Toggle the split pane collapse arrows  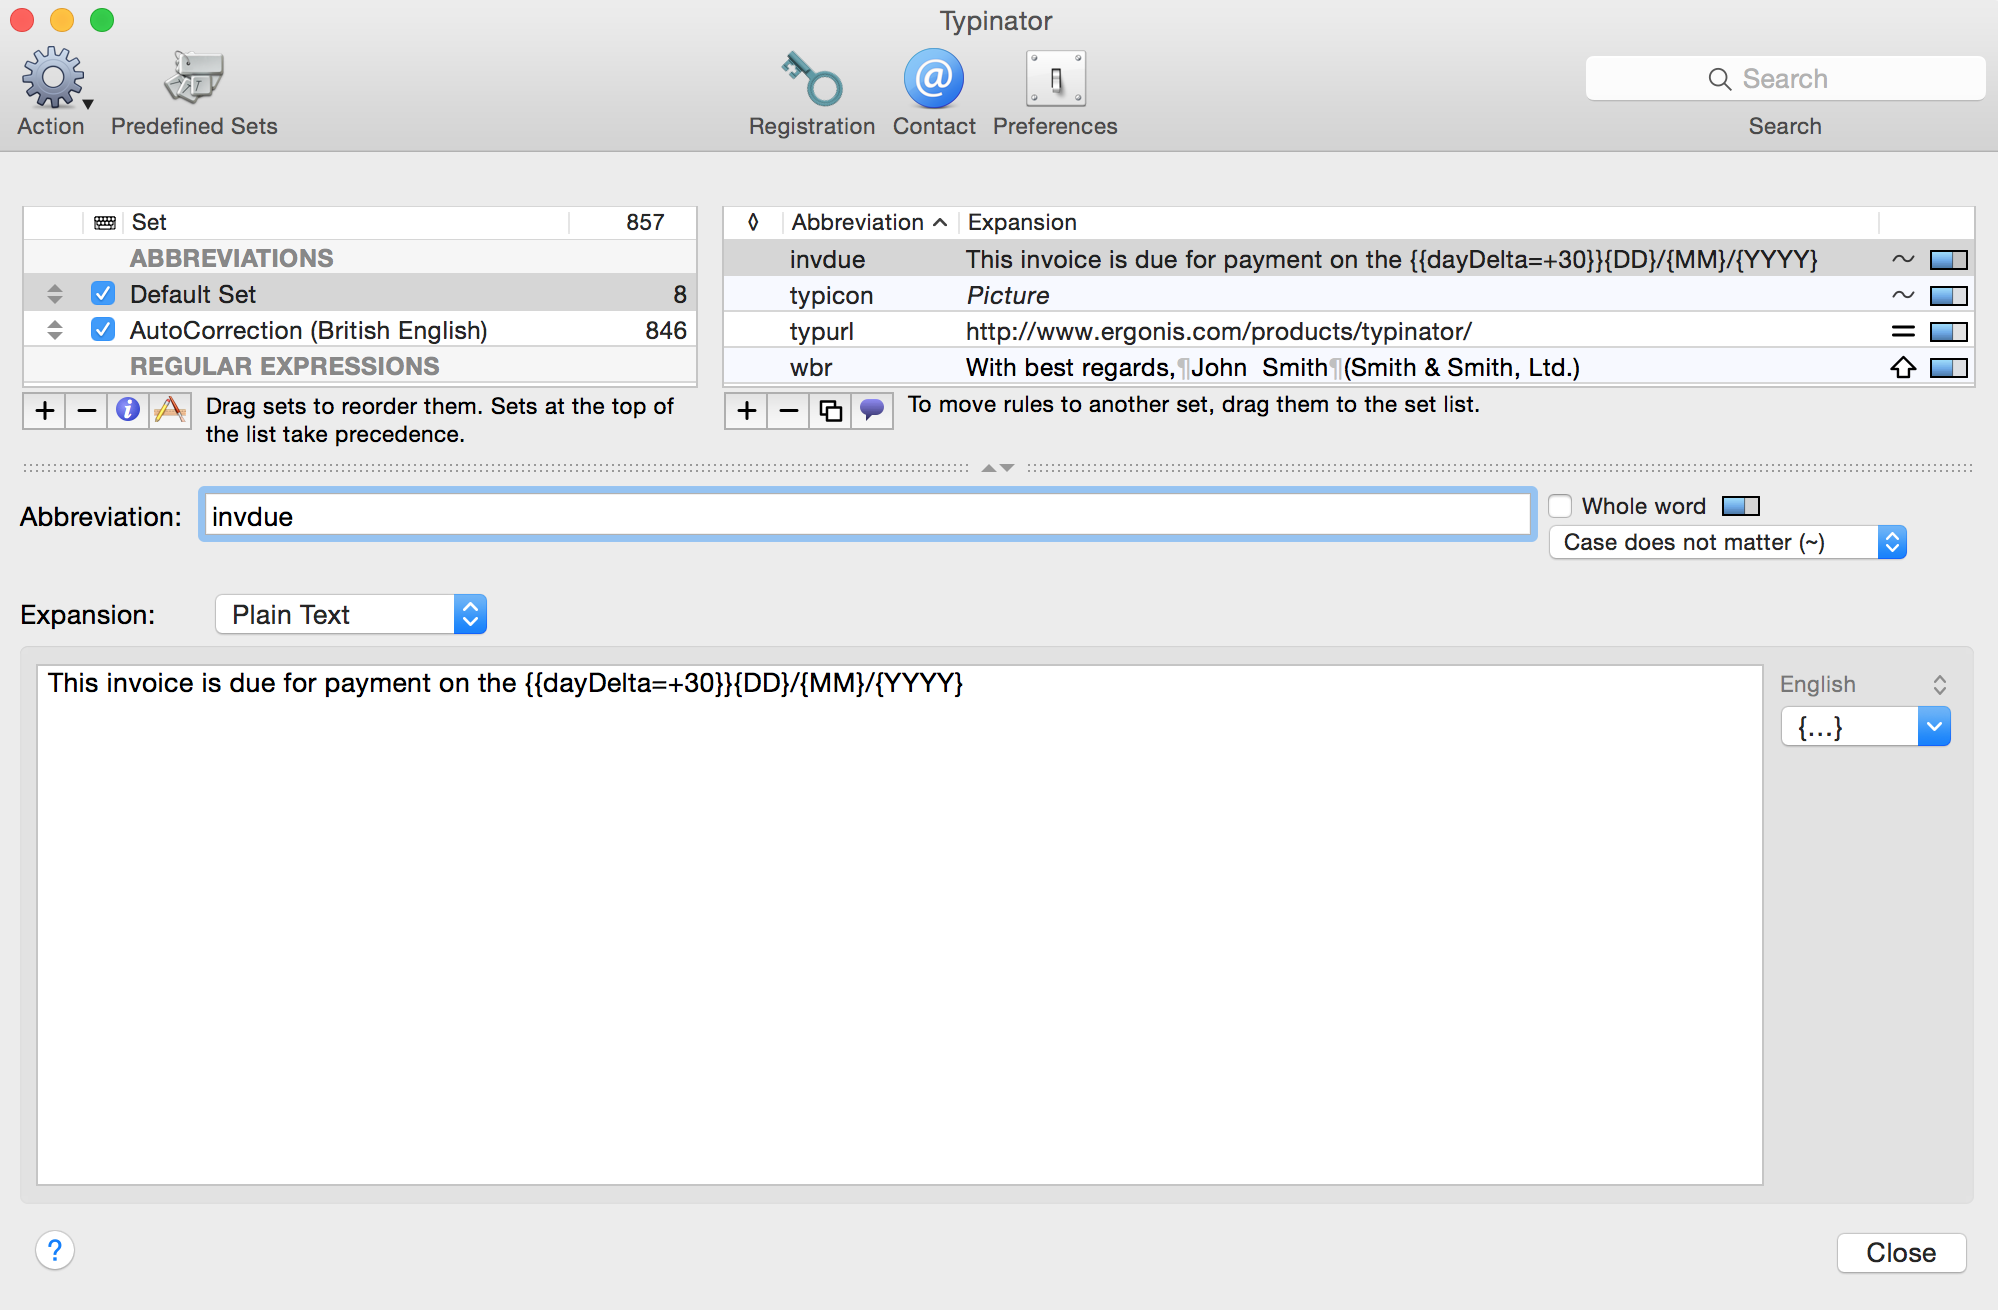pyautogui.click(x=998, y=468)
